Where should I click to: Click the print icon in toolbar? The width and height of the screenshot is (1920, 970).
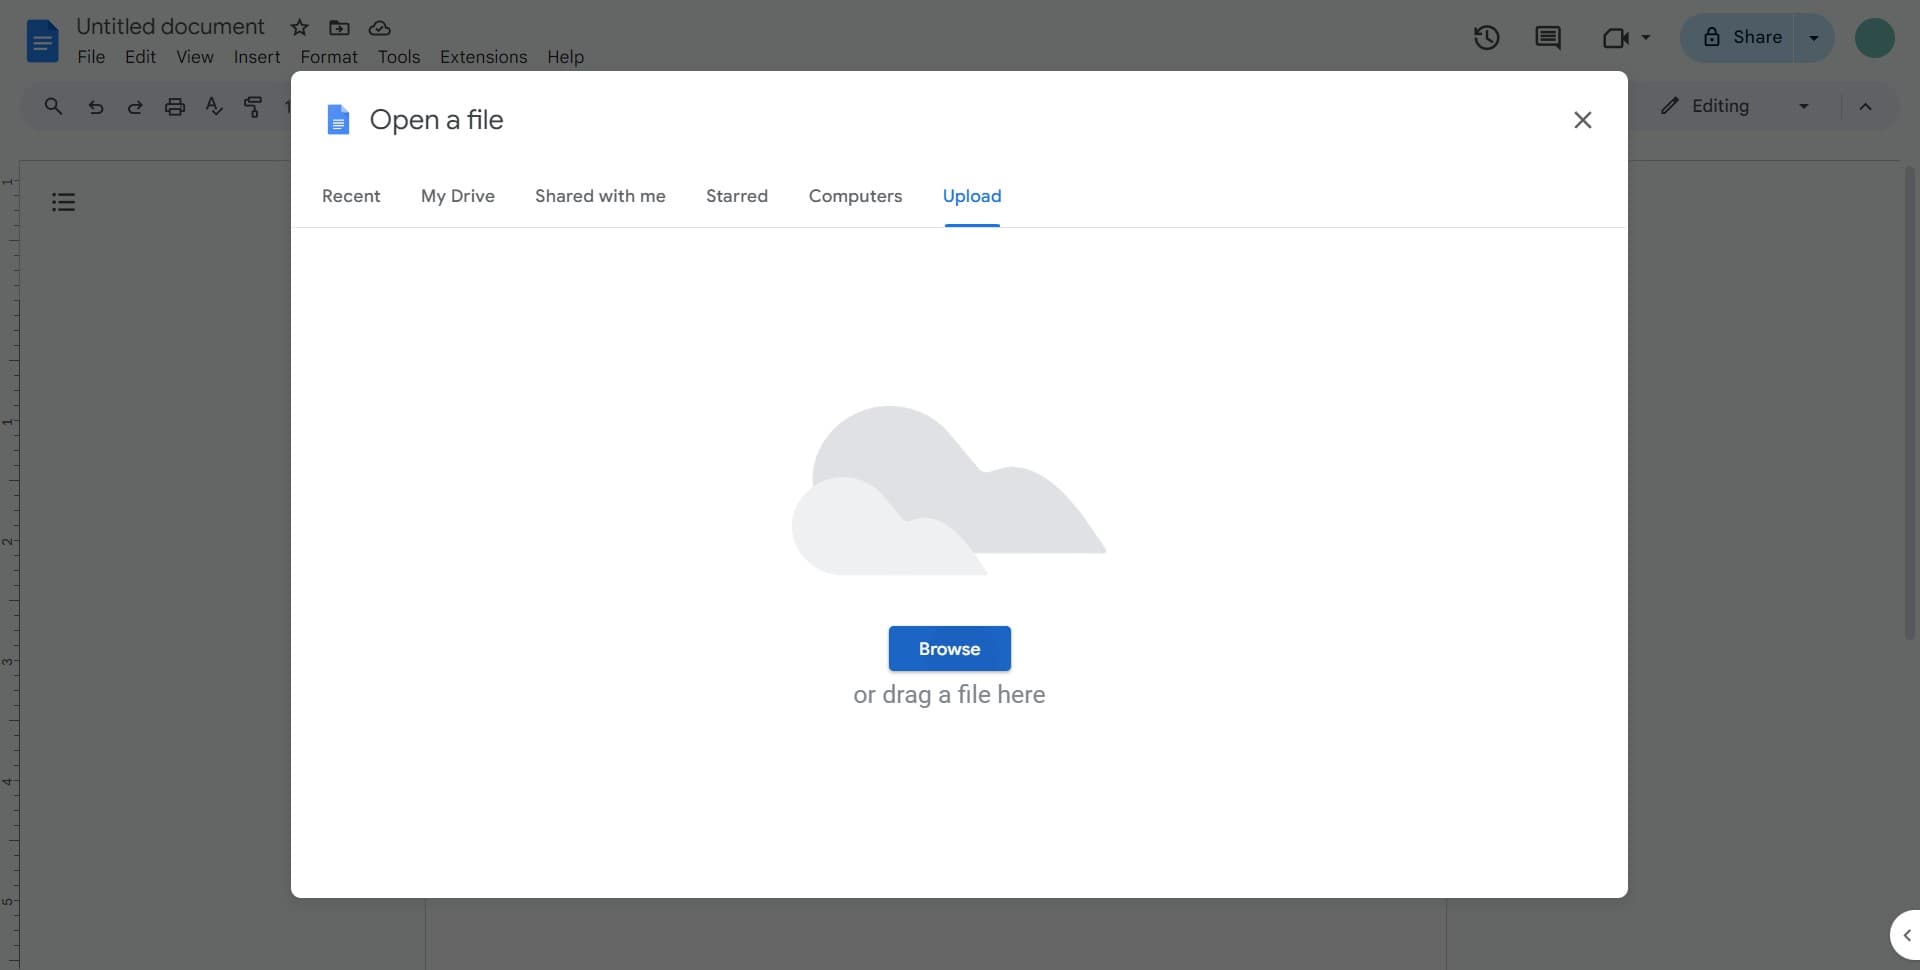tap(175, 107)
